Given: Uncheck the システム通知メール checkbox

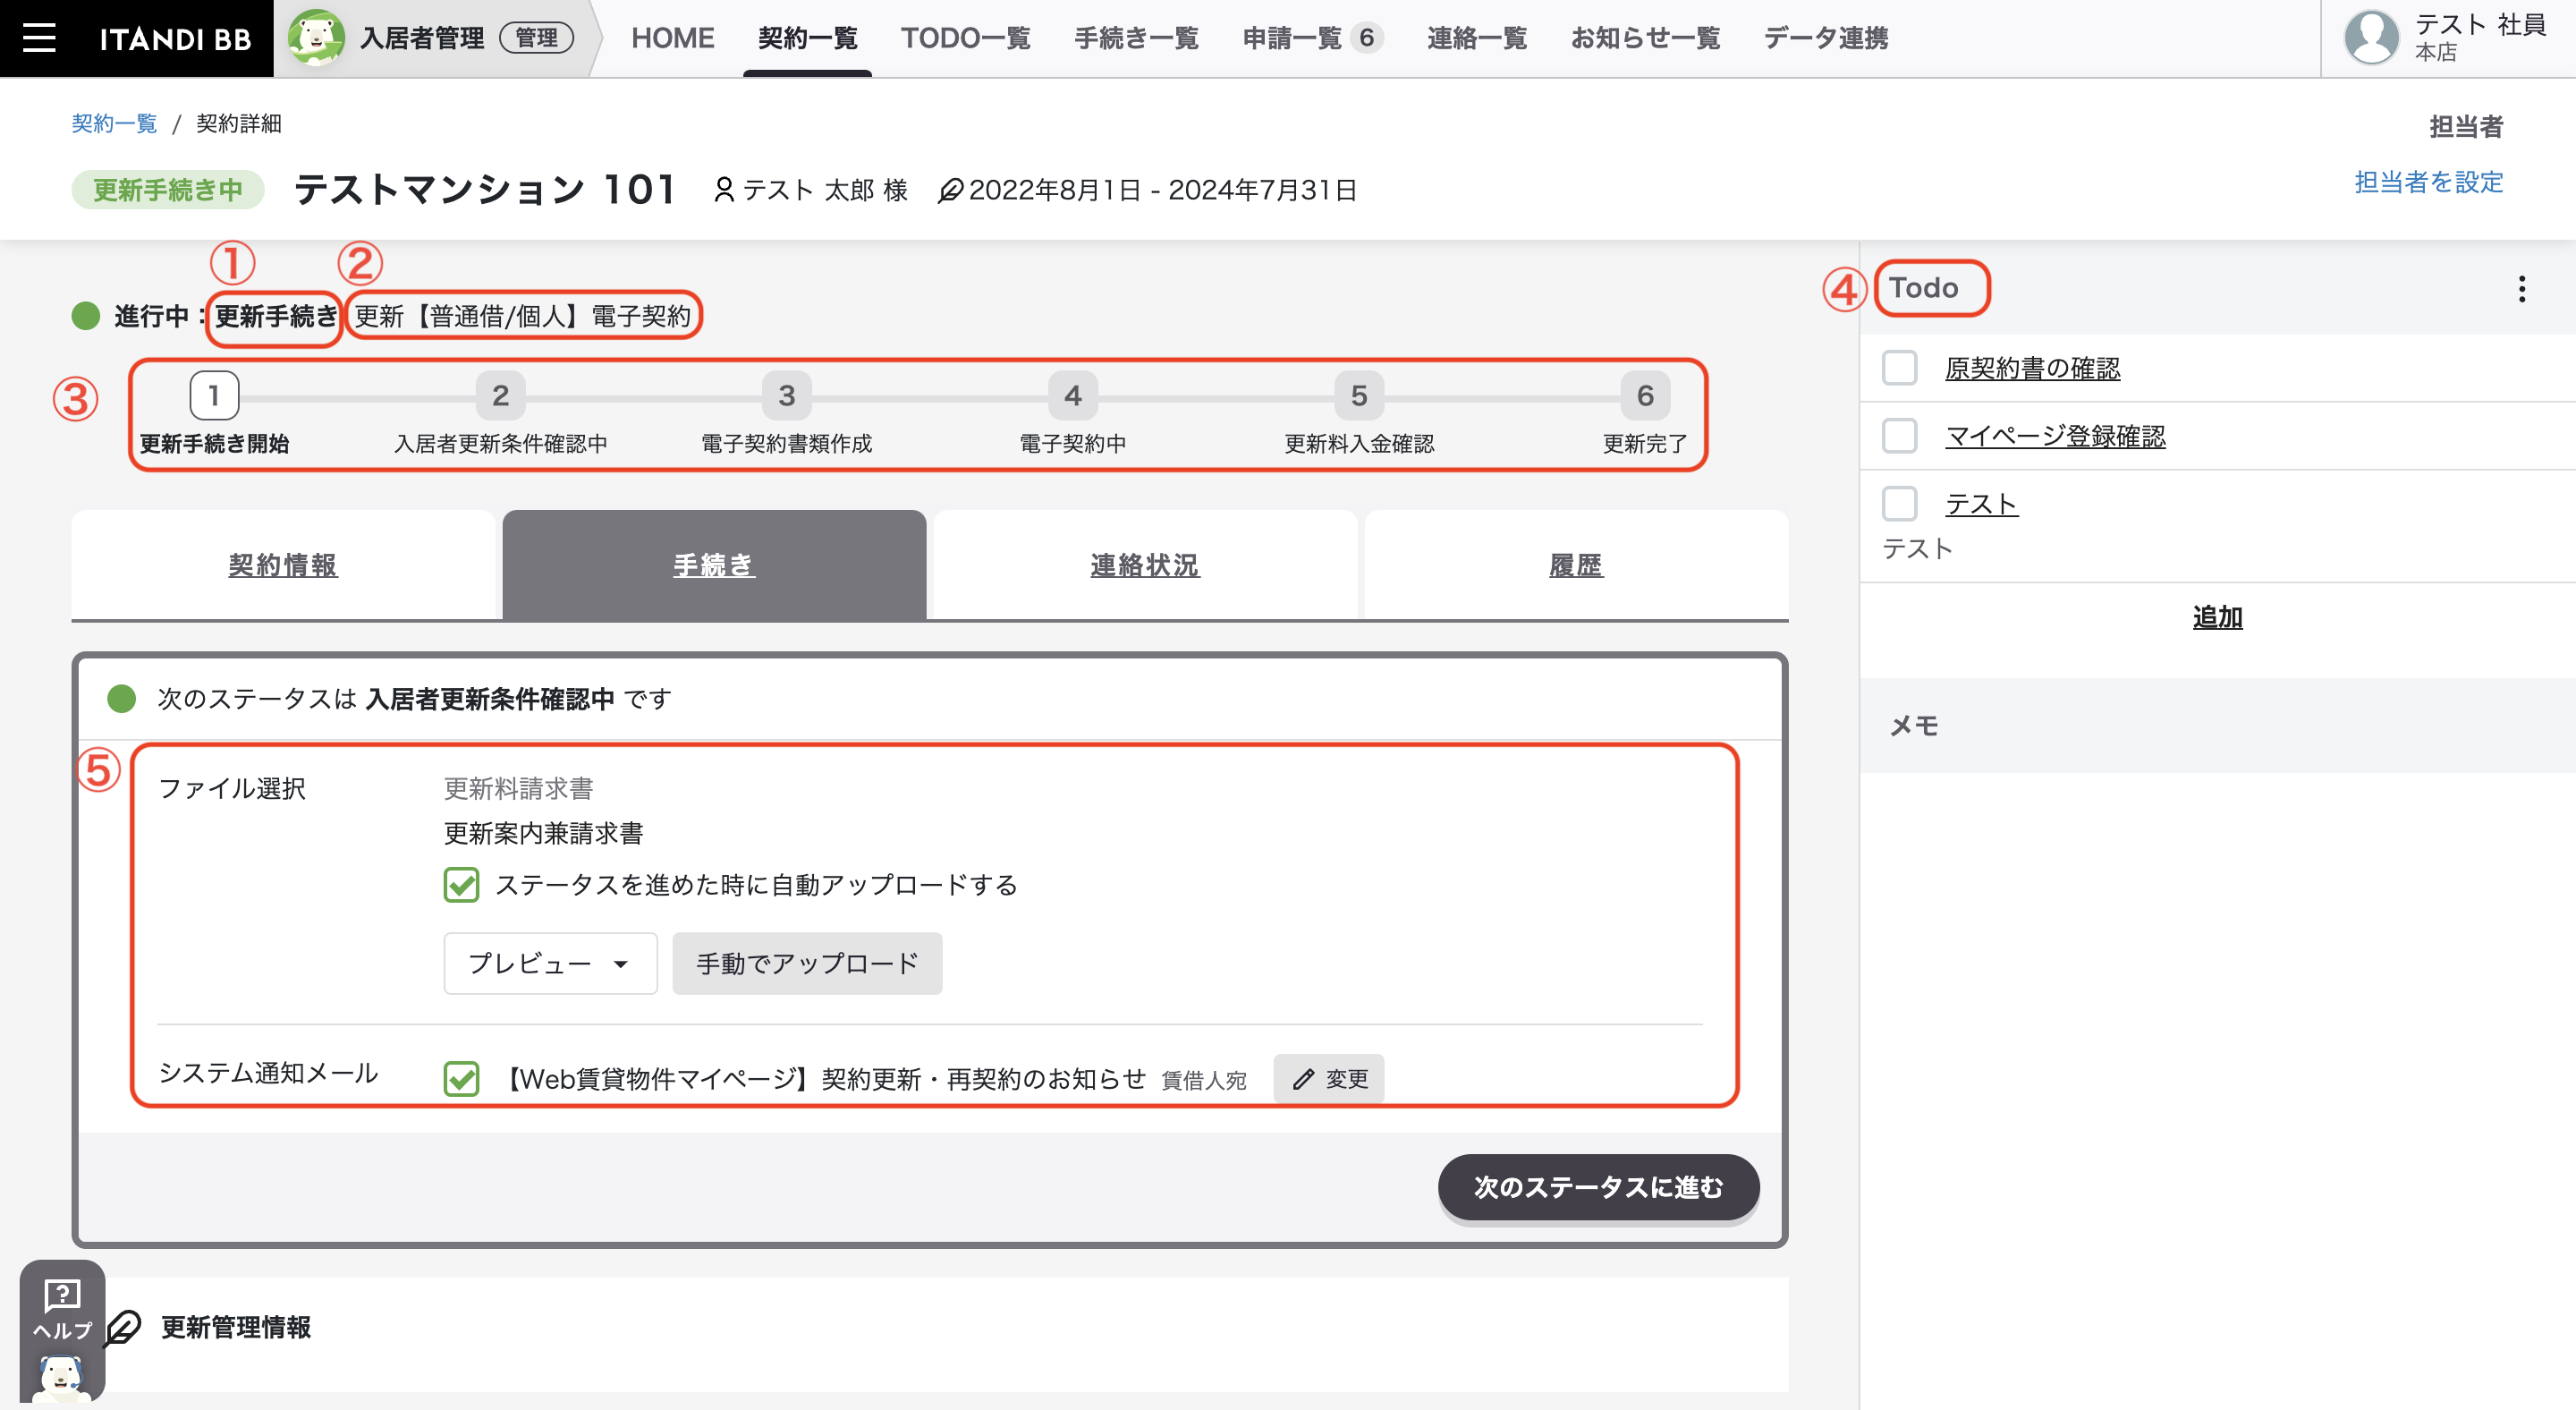Looking at the screenshot, I should click(461, 1079).
